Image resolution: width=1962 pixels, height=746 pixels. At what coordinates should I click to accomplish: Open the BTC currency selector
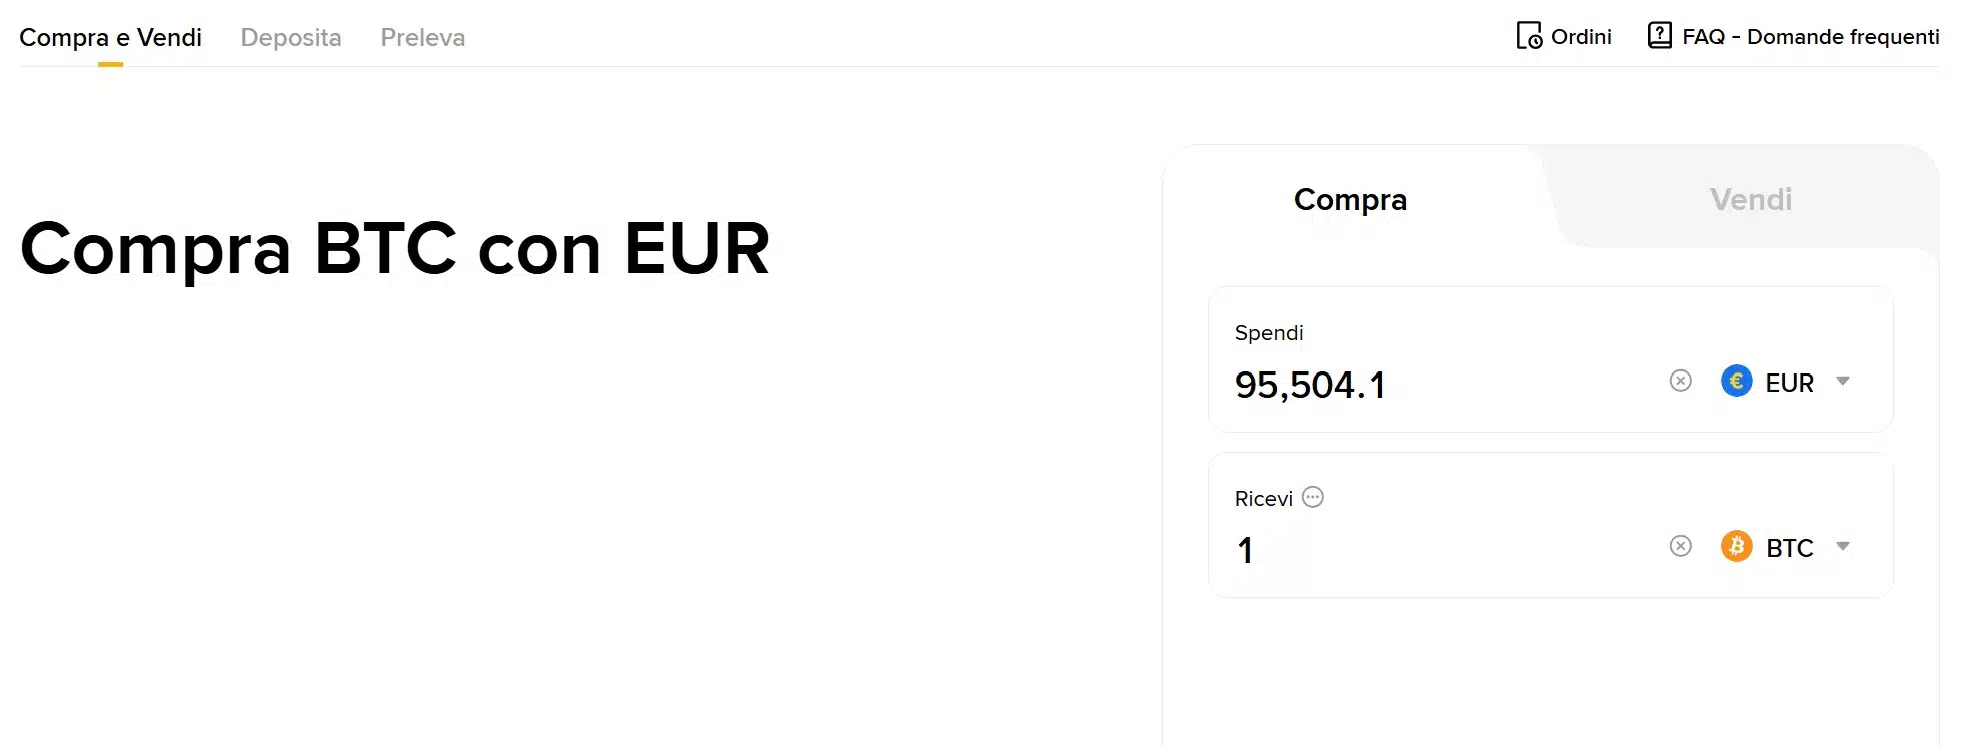pos(1787,547)
